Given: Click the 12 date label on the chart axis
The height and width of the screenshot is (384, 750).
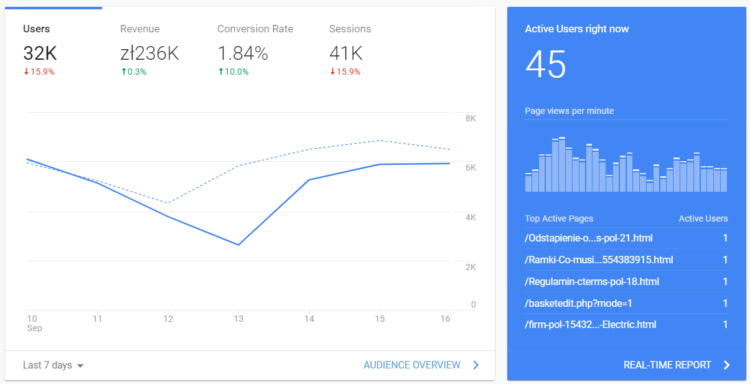Looking at the screenshot, I should tap(168, 319).
